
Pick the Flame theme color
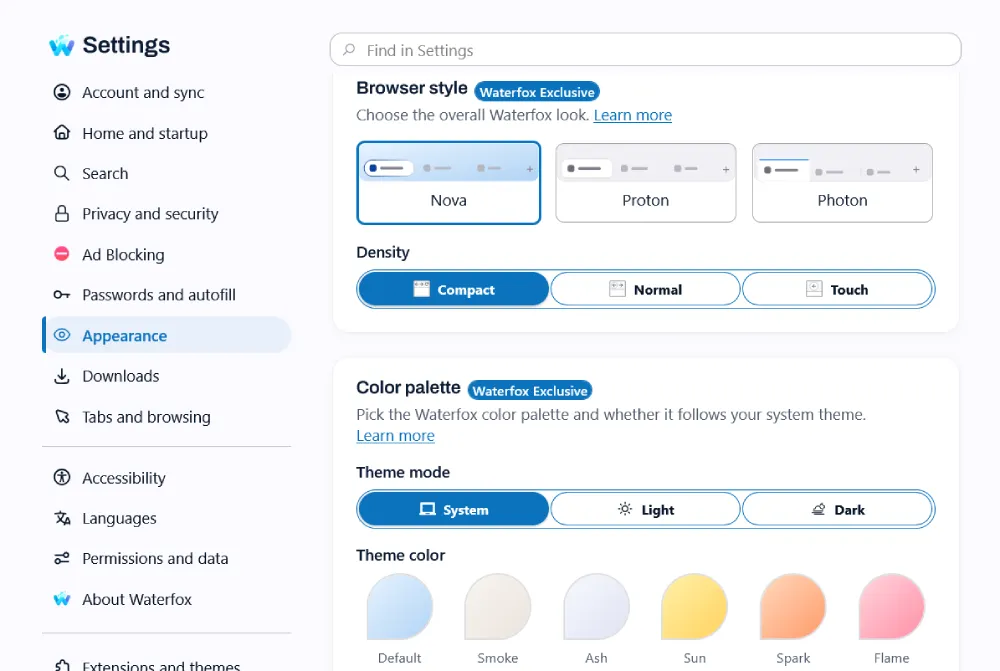pyautogui.click(x=892, y=607)
